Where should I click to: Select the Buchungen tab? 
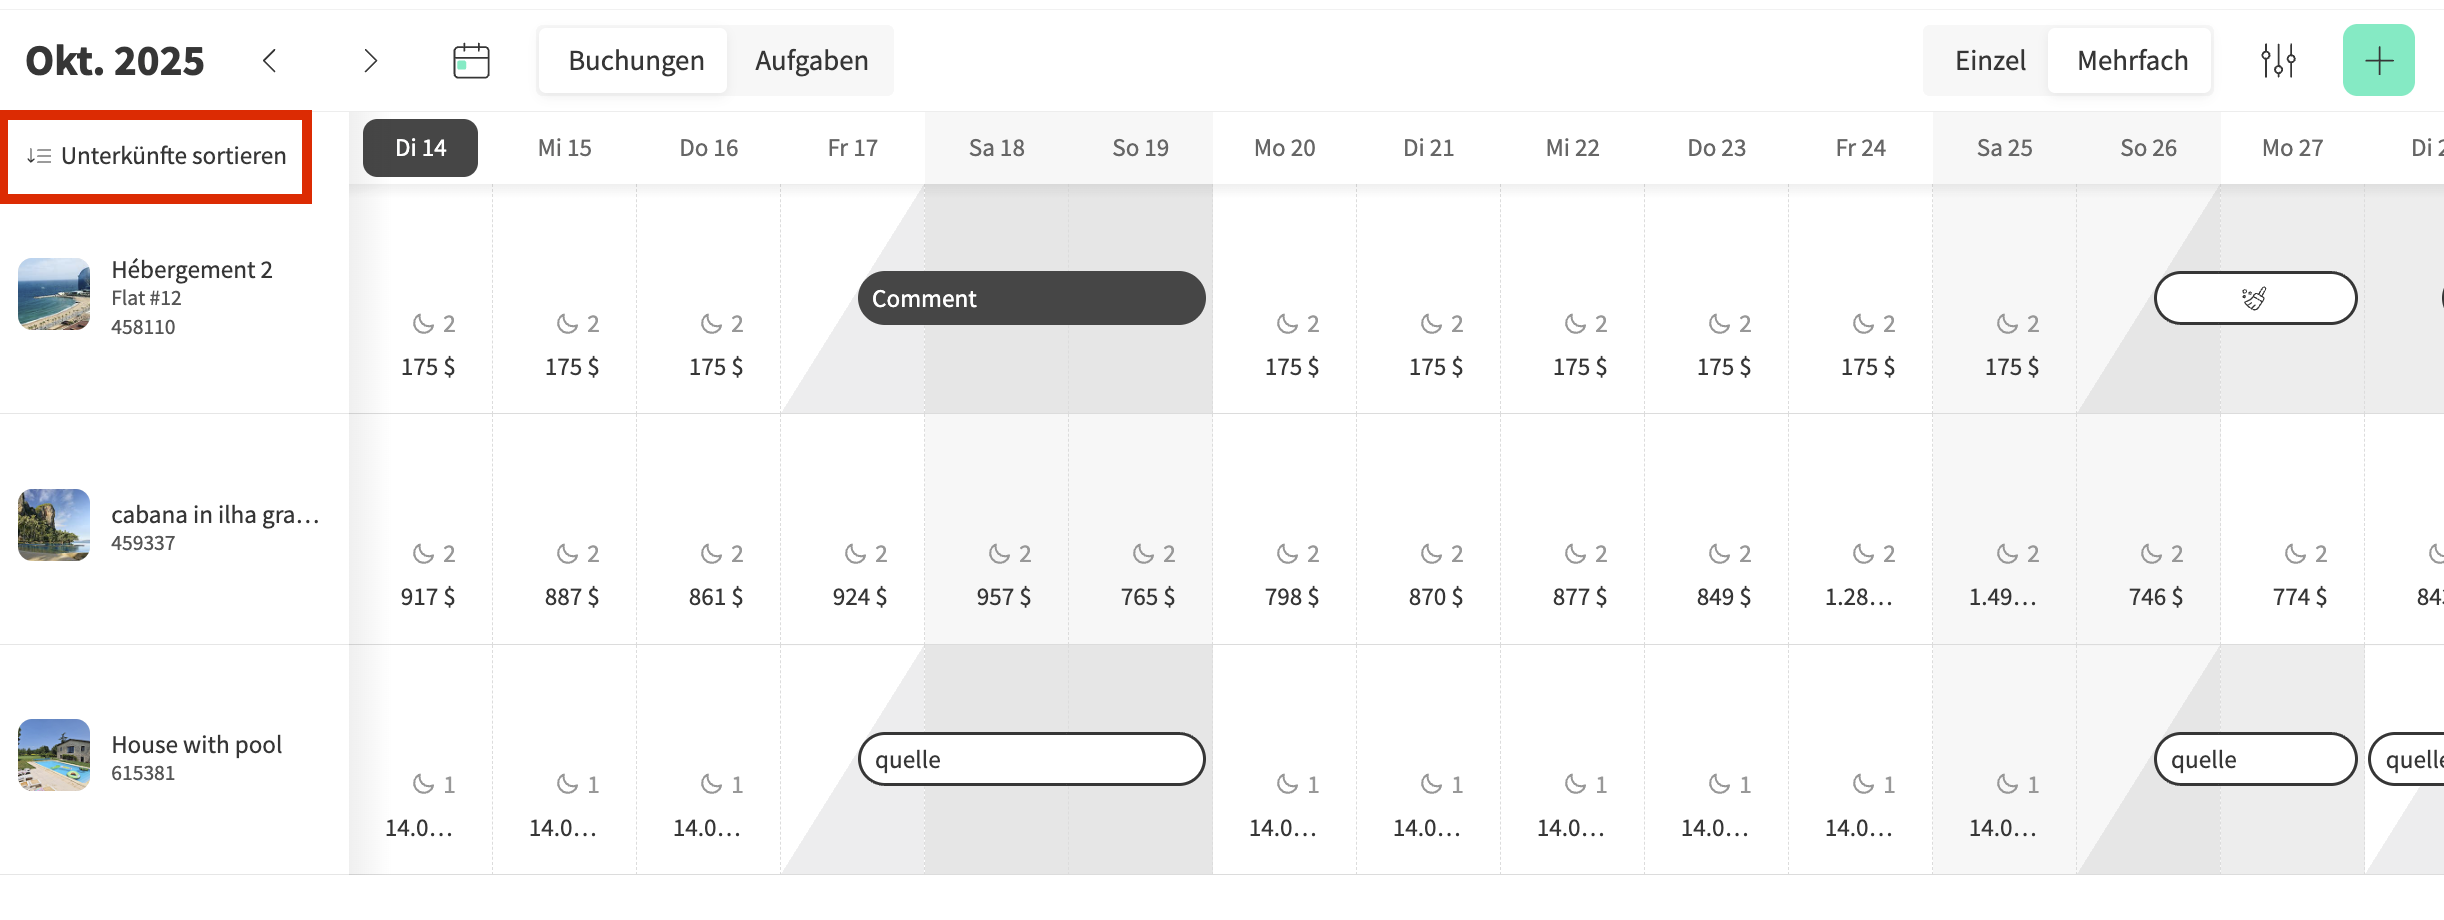636,61
